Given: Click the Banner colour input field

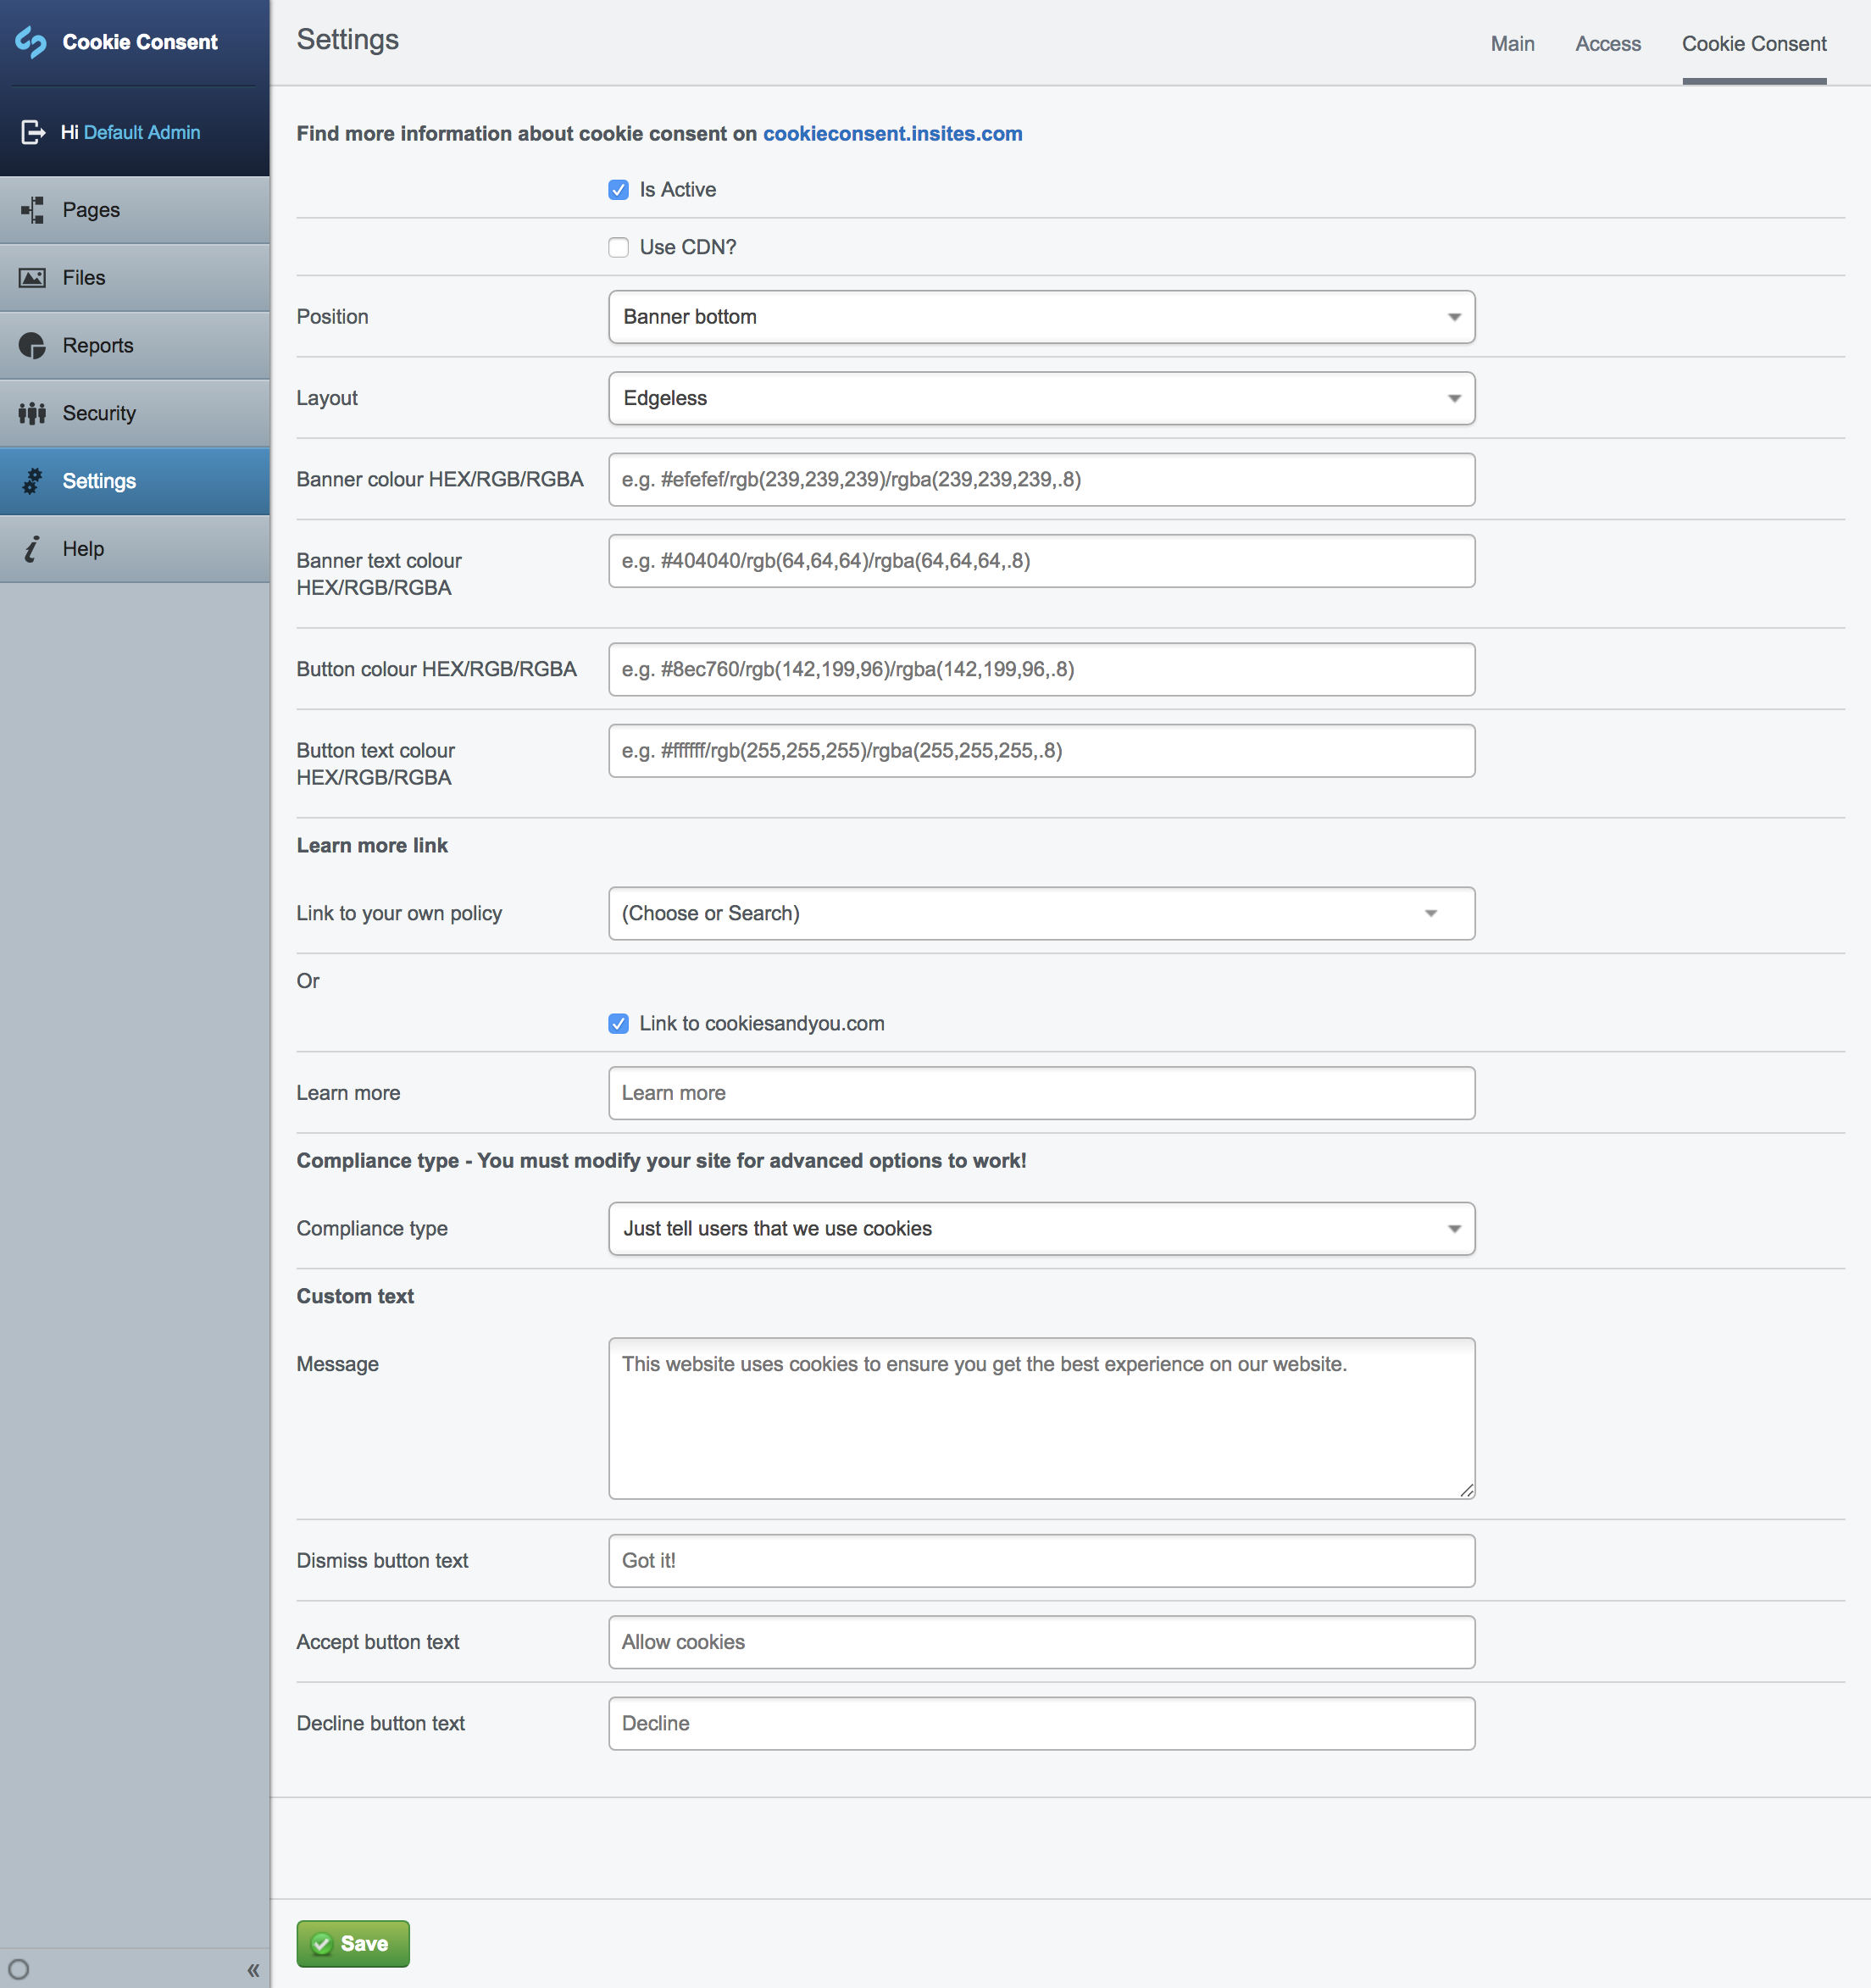Looking at the screenshot, I should (x=1040, y=479).
